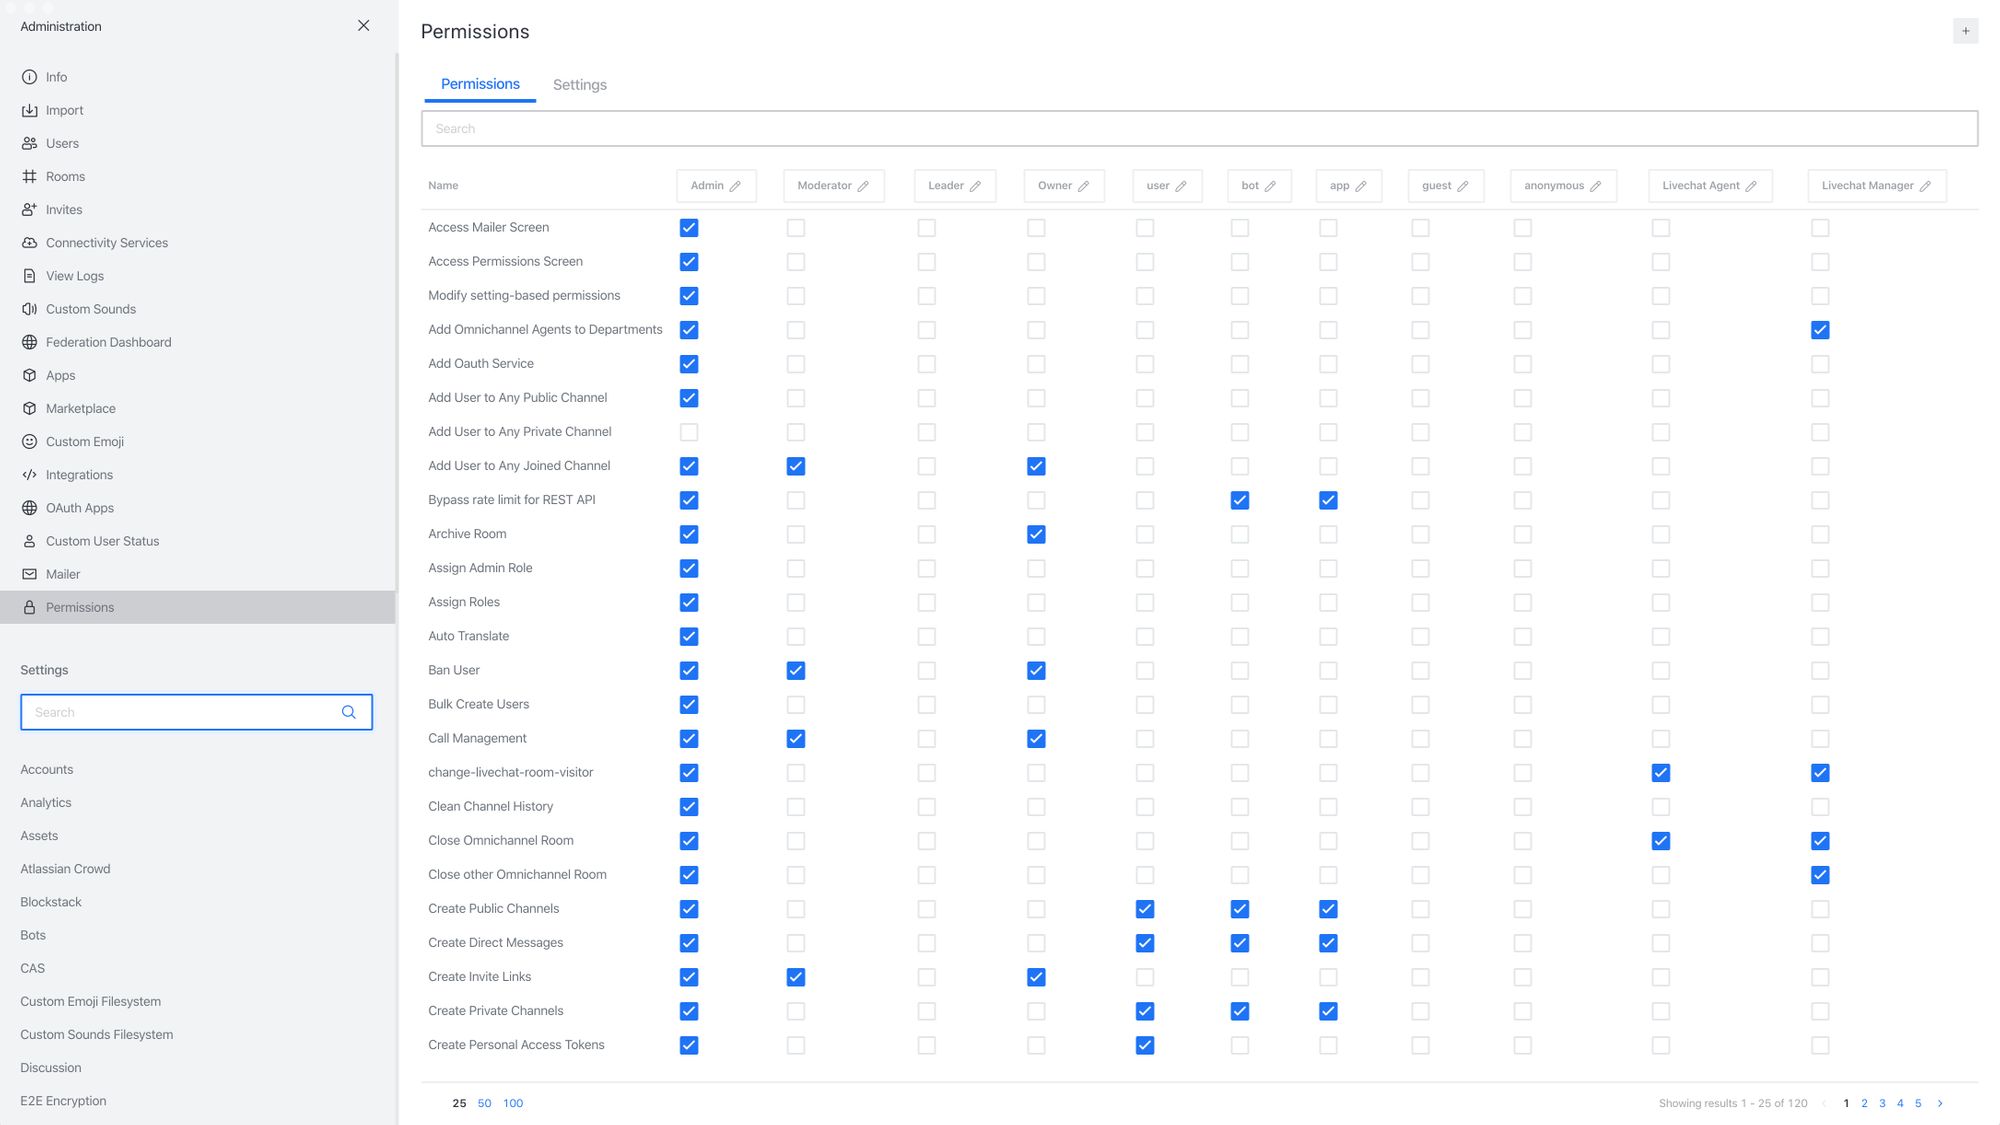This screenshot has height=1125, width=2000.
Task: Click the permissions Search field
Action: (1199, 129)
